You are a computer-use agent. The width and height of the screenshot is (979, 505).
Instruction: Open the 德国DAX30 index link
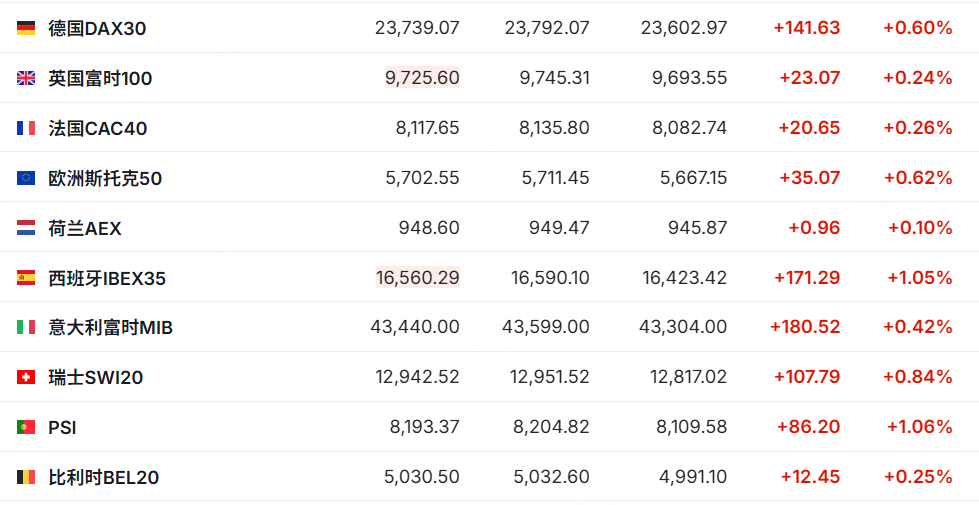click(x=97, y=28)
